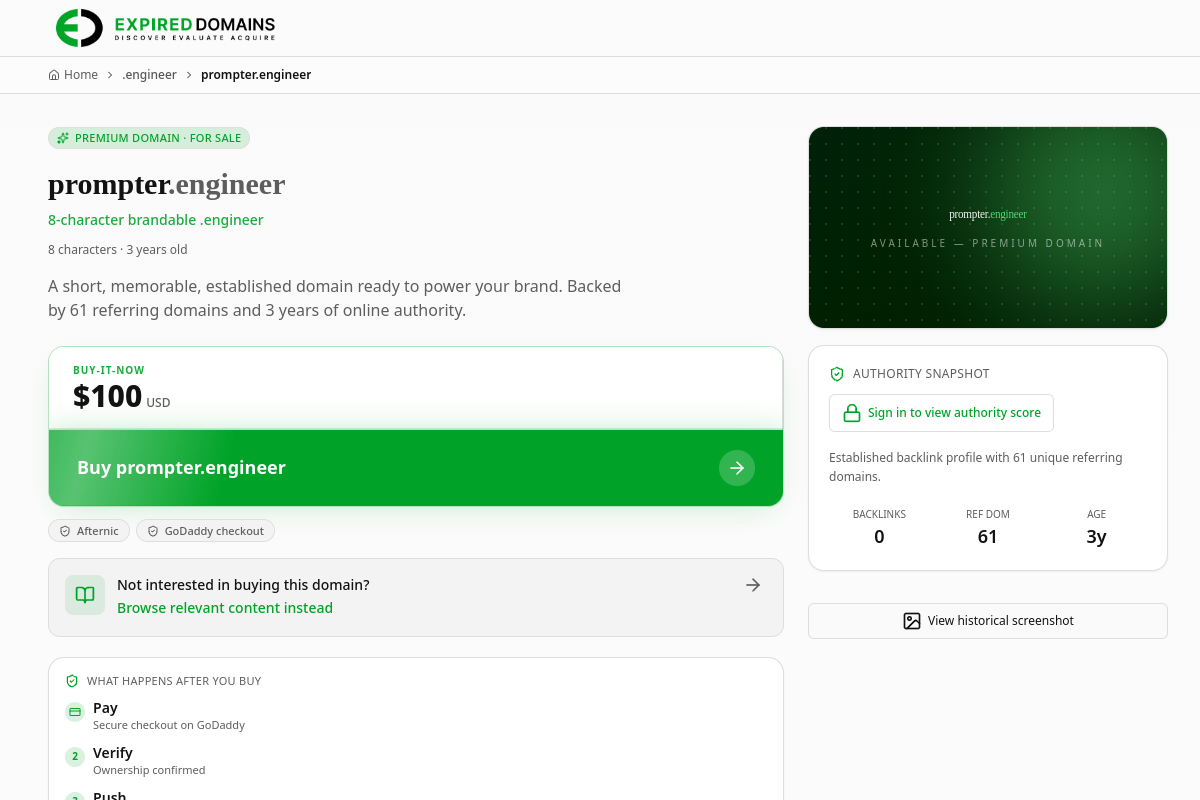
Task: Click the open book icon
Action: coord(85,595)
